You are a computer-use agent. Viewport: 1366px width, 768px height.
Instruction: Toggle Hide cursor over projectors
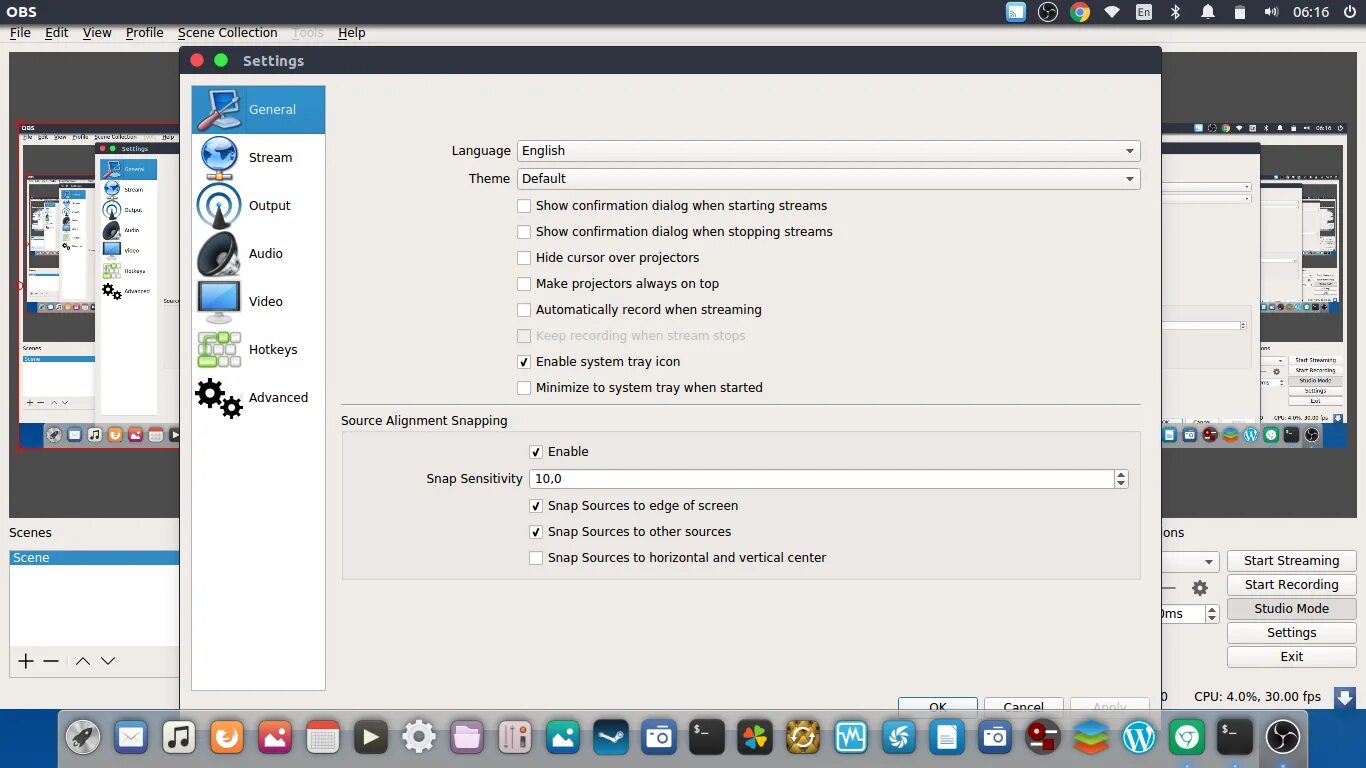(524, 258)
